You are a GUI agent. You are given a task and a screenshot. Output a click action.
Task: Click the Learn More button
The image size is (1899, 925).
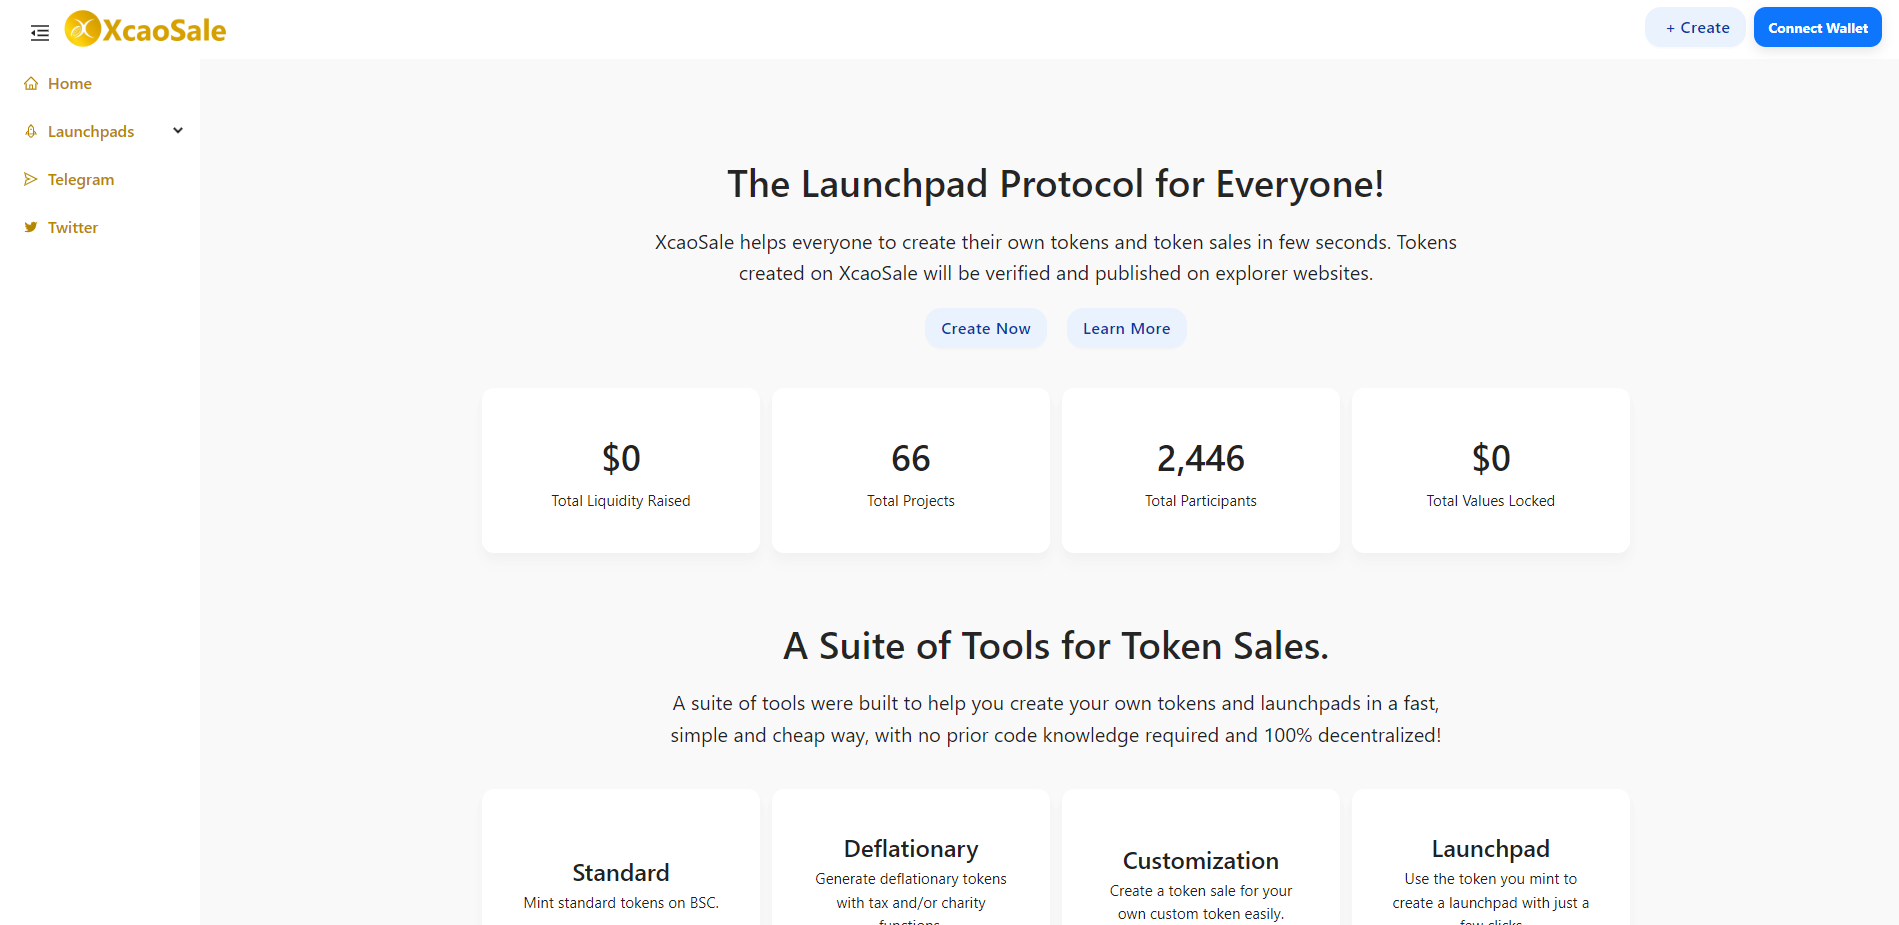[1127, 329]
